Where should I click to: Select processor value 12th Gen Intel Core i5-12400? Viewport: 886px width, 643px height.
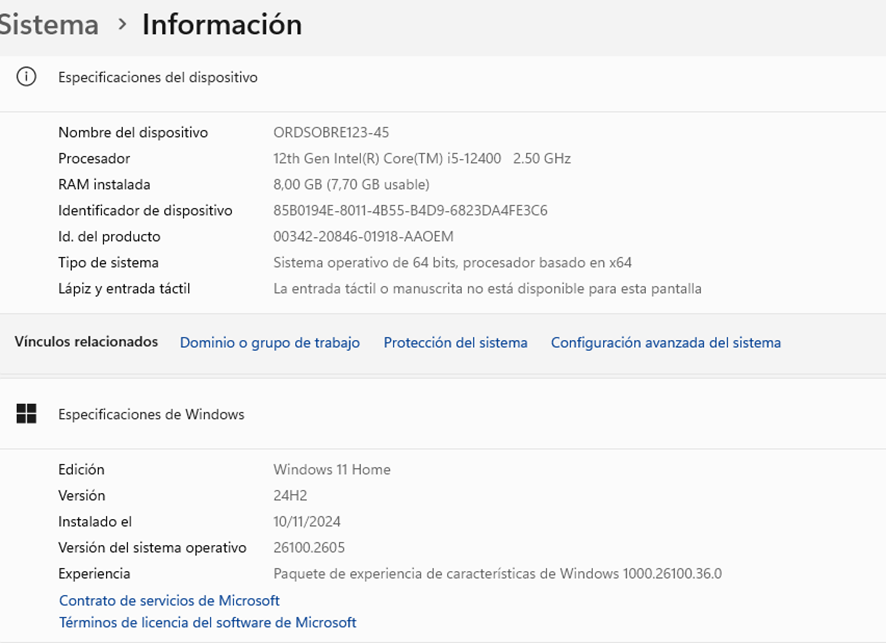422,158
